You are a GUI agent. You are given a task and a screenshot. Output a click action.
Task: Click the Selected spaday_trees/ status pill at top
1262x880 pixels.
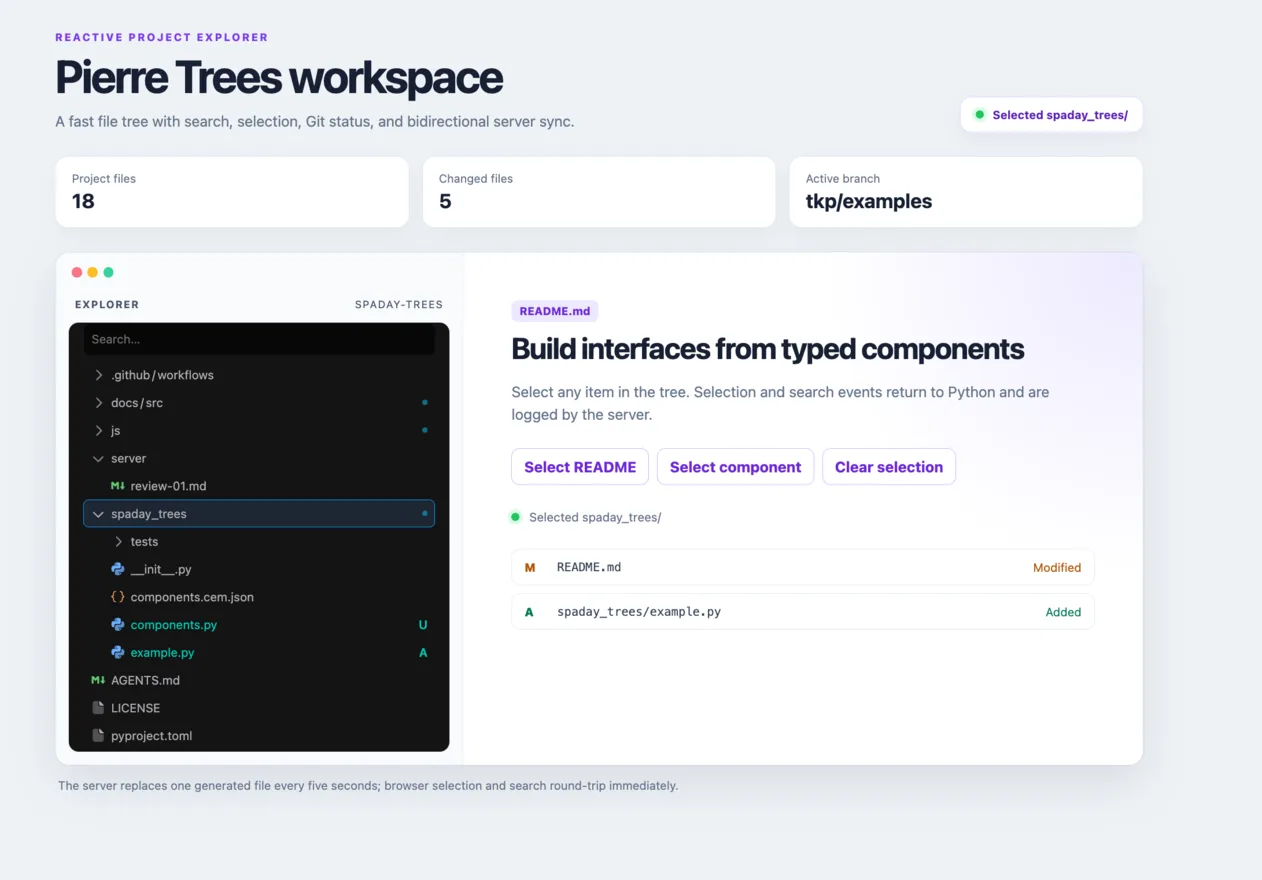point(1051,115)
